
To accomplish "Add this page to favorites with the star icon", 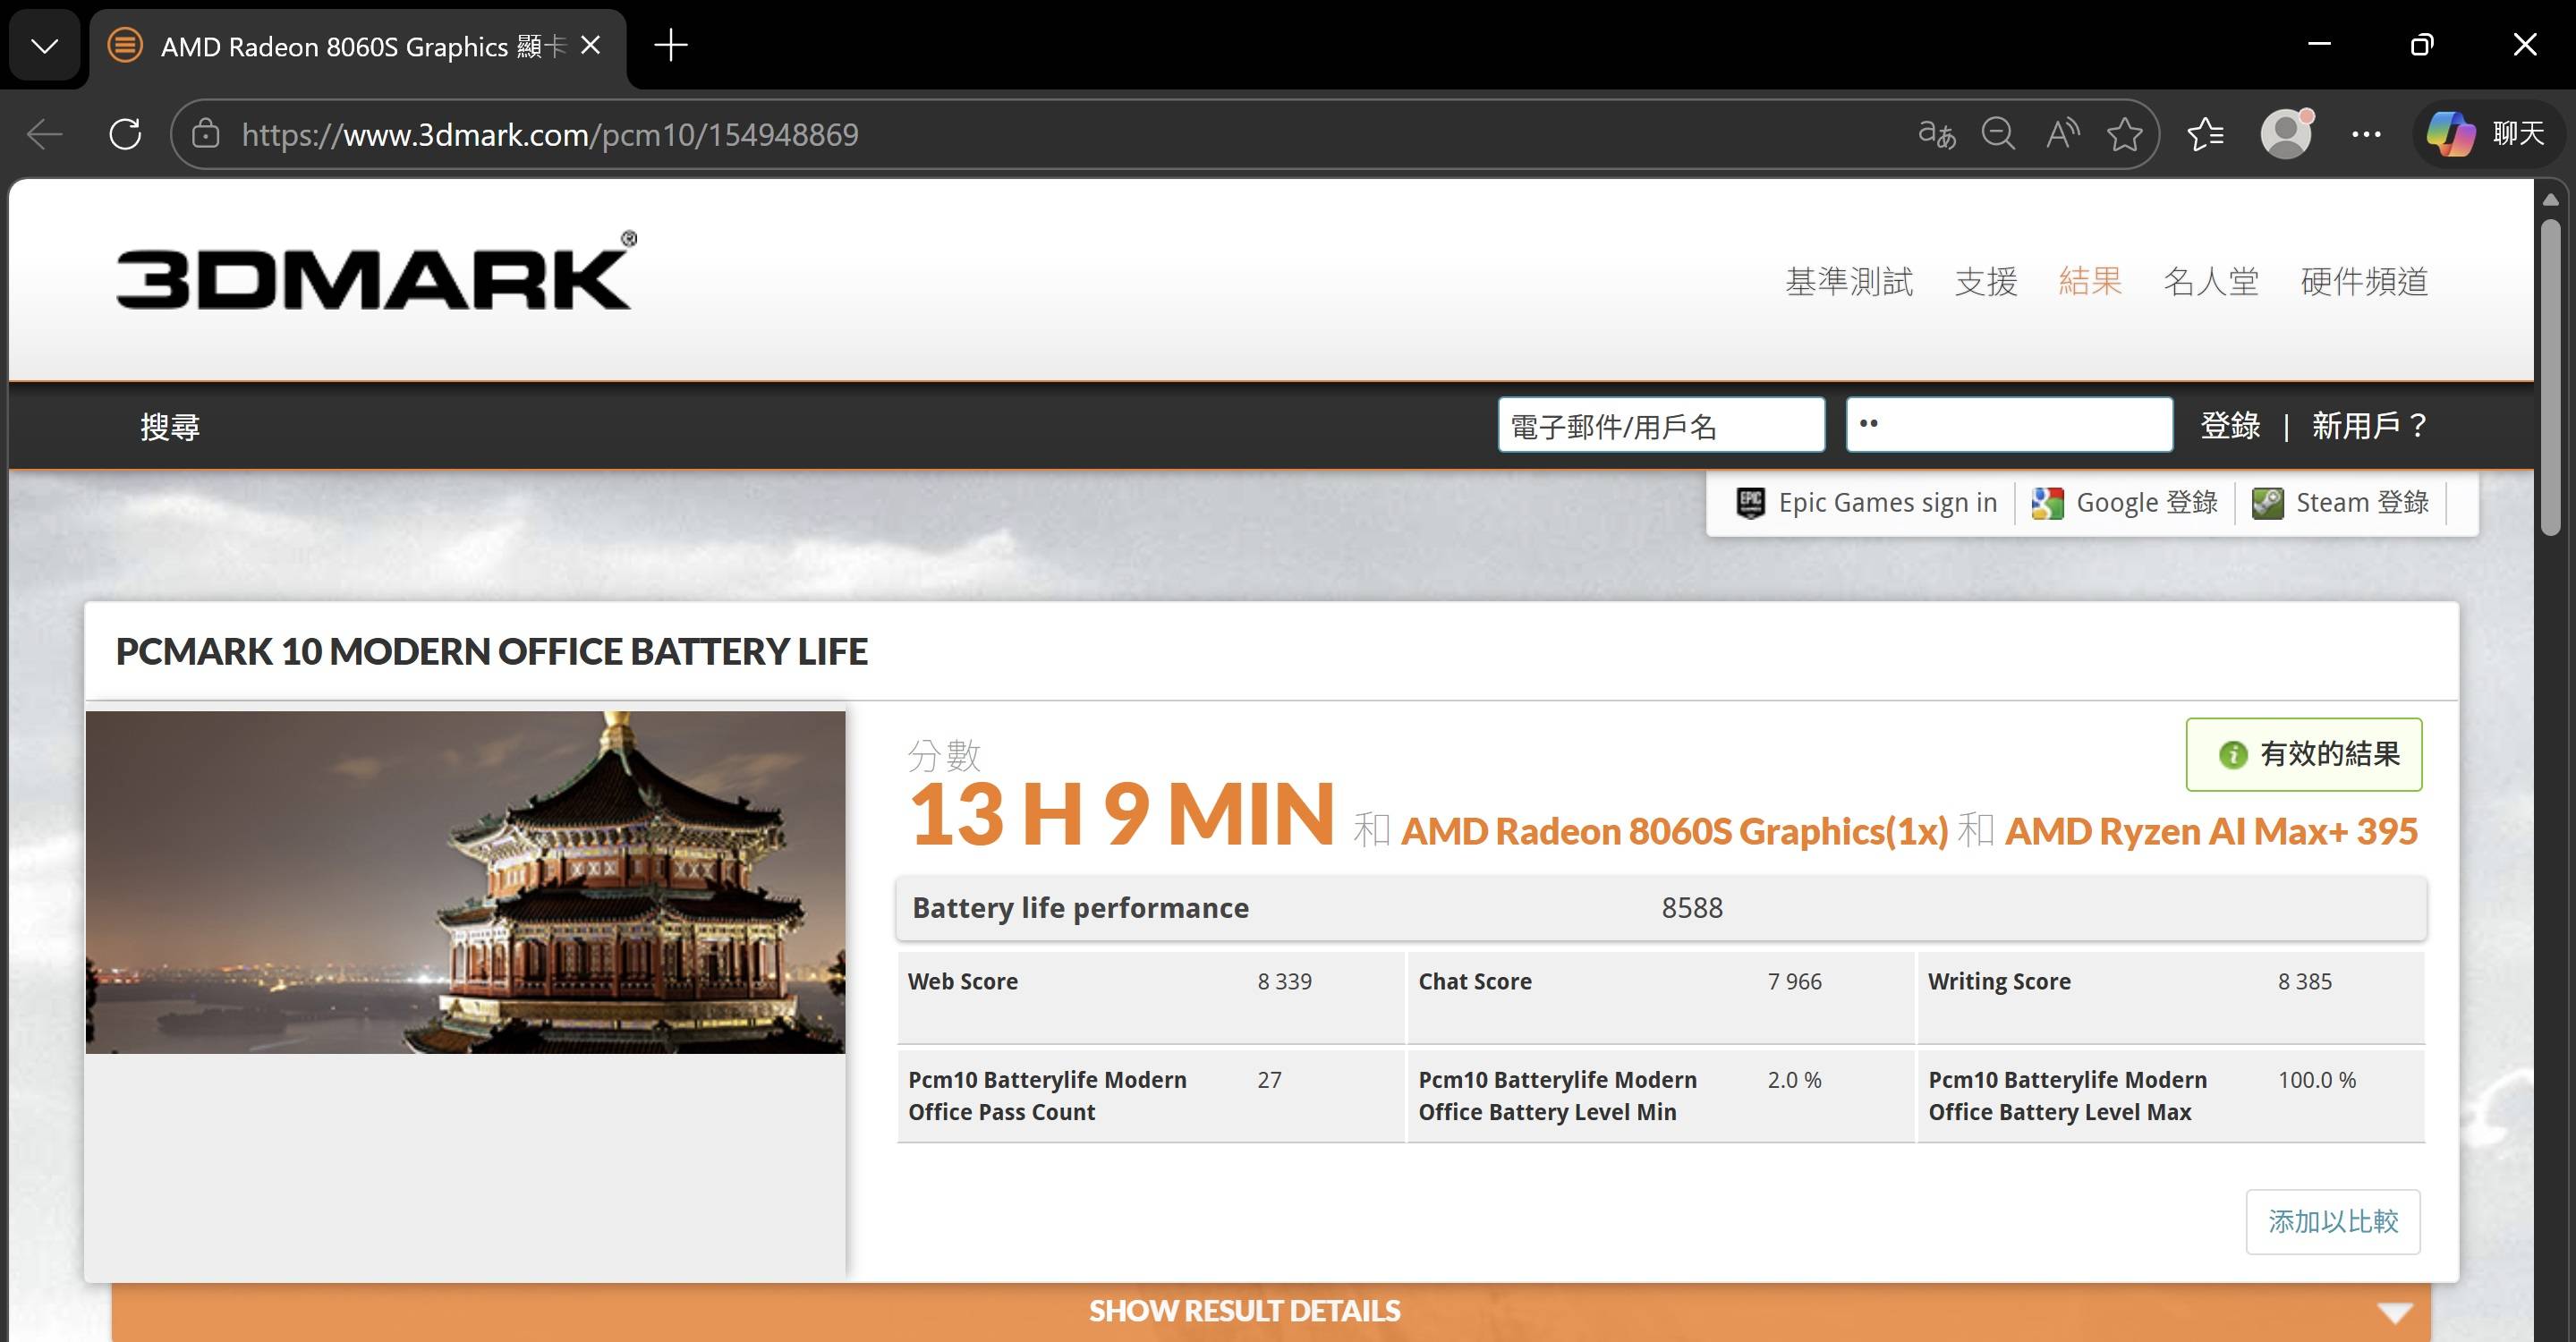I will (x=2124, y=134).
